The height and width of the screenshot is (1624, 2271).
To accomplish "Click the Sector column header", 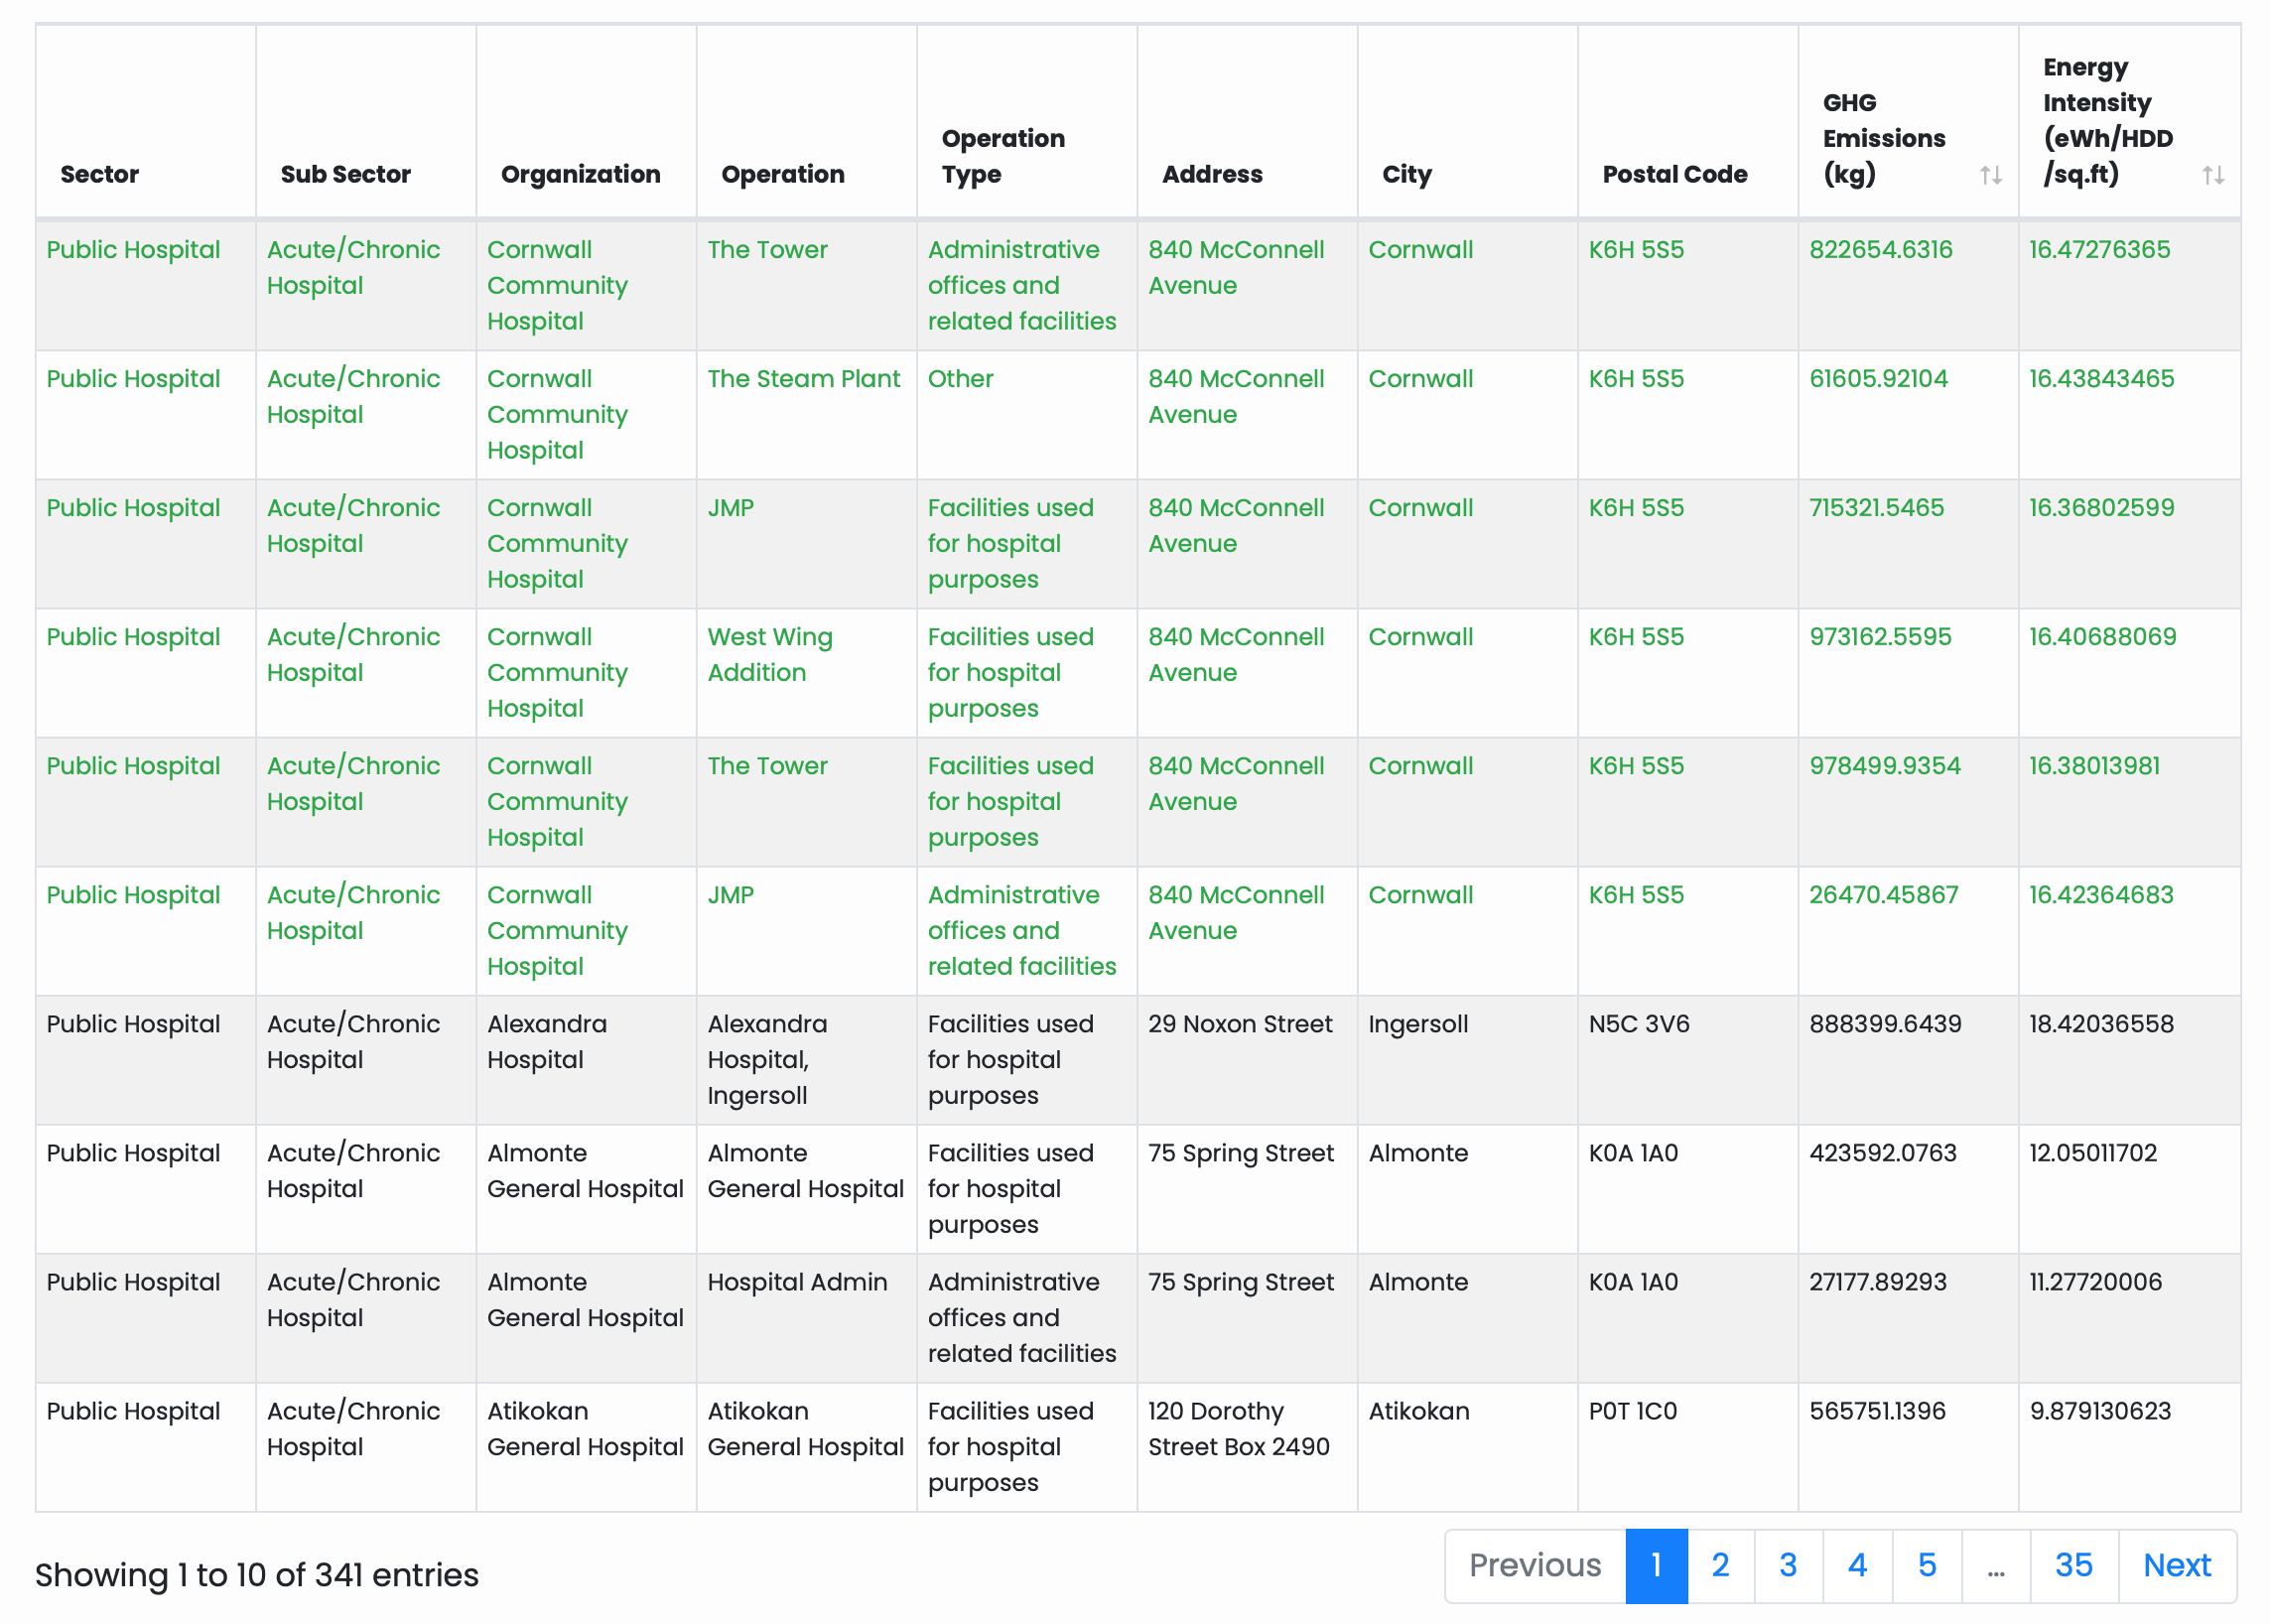I will click(146, 122).
